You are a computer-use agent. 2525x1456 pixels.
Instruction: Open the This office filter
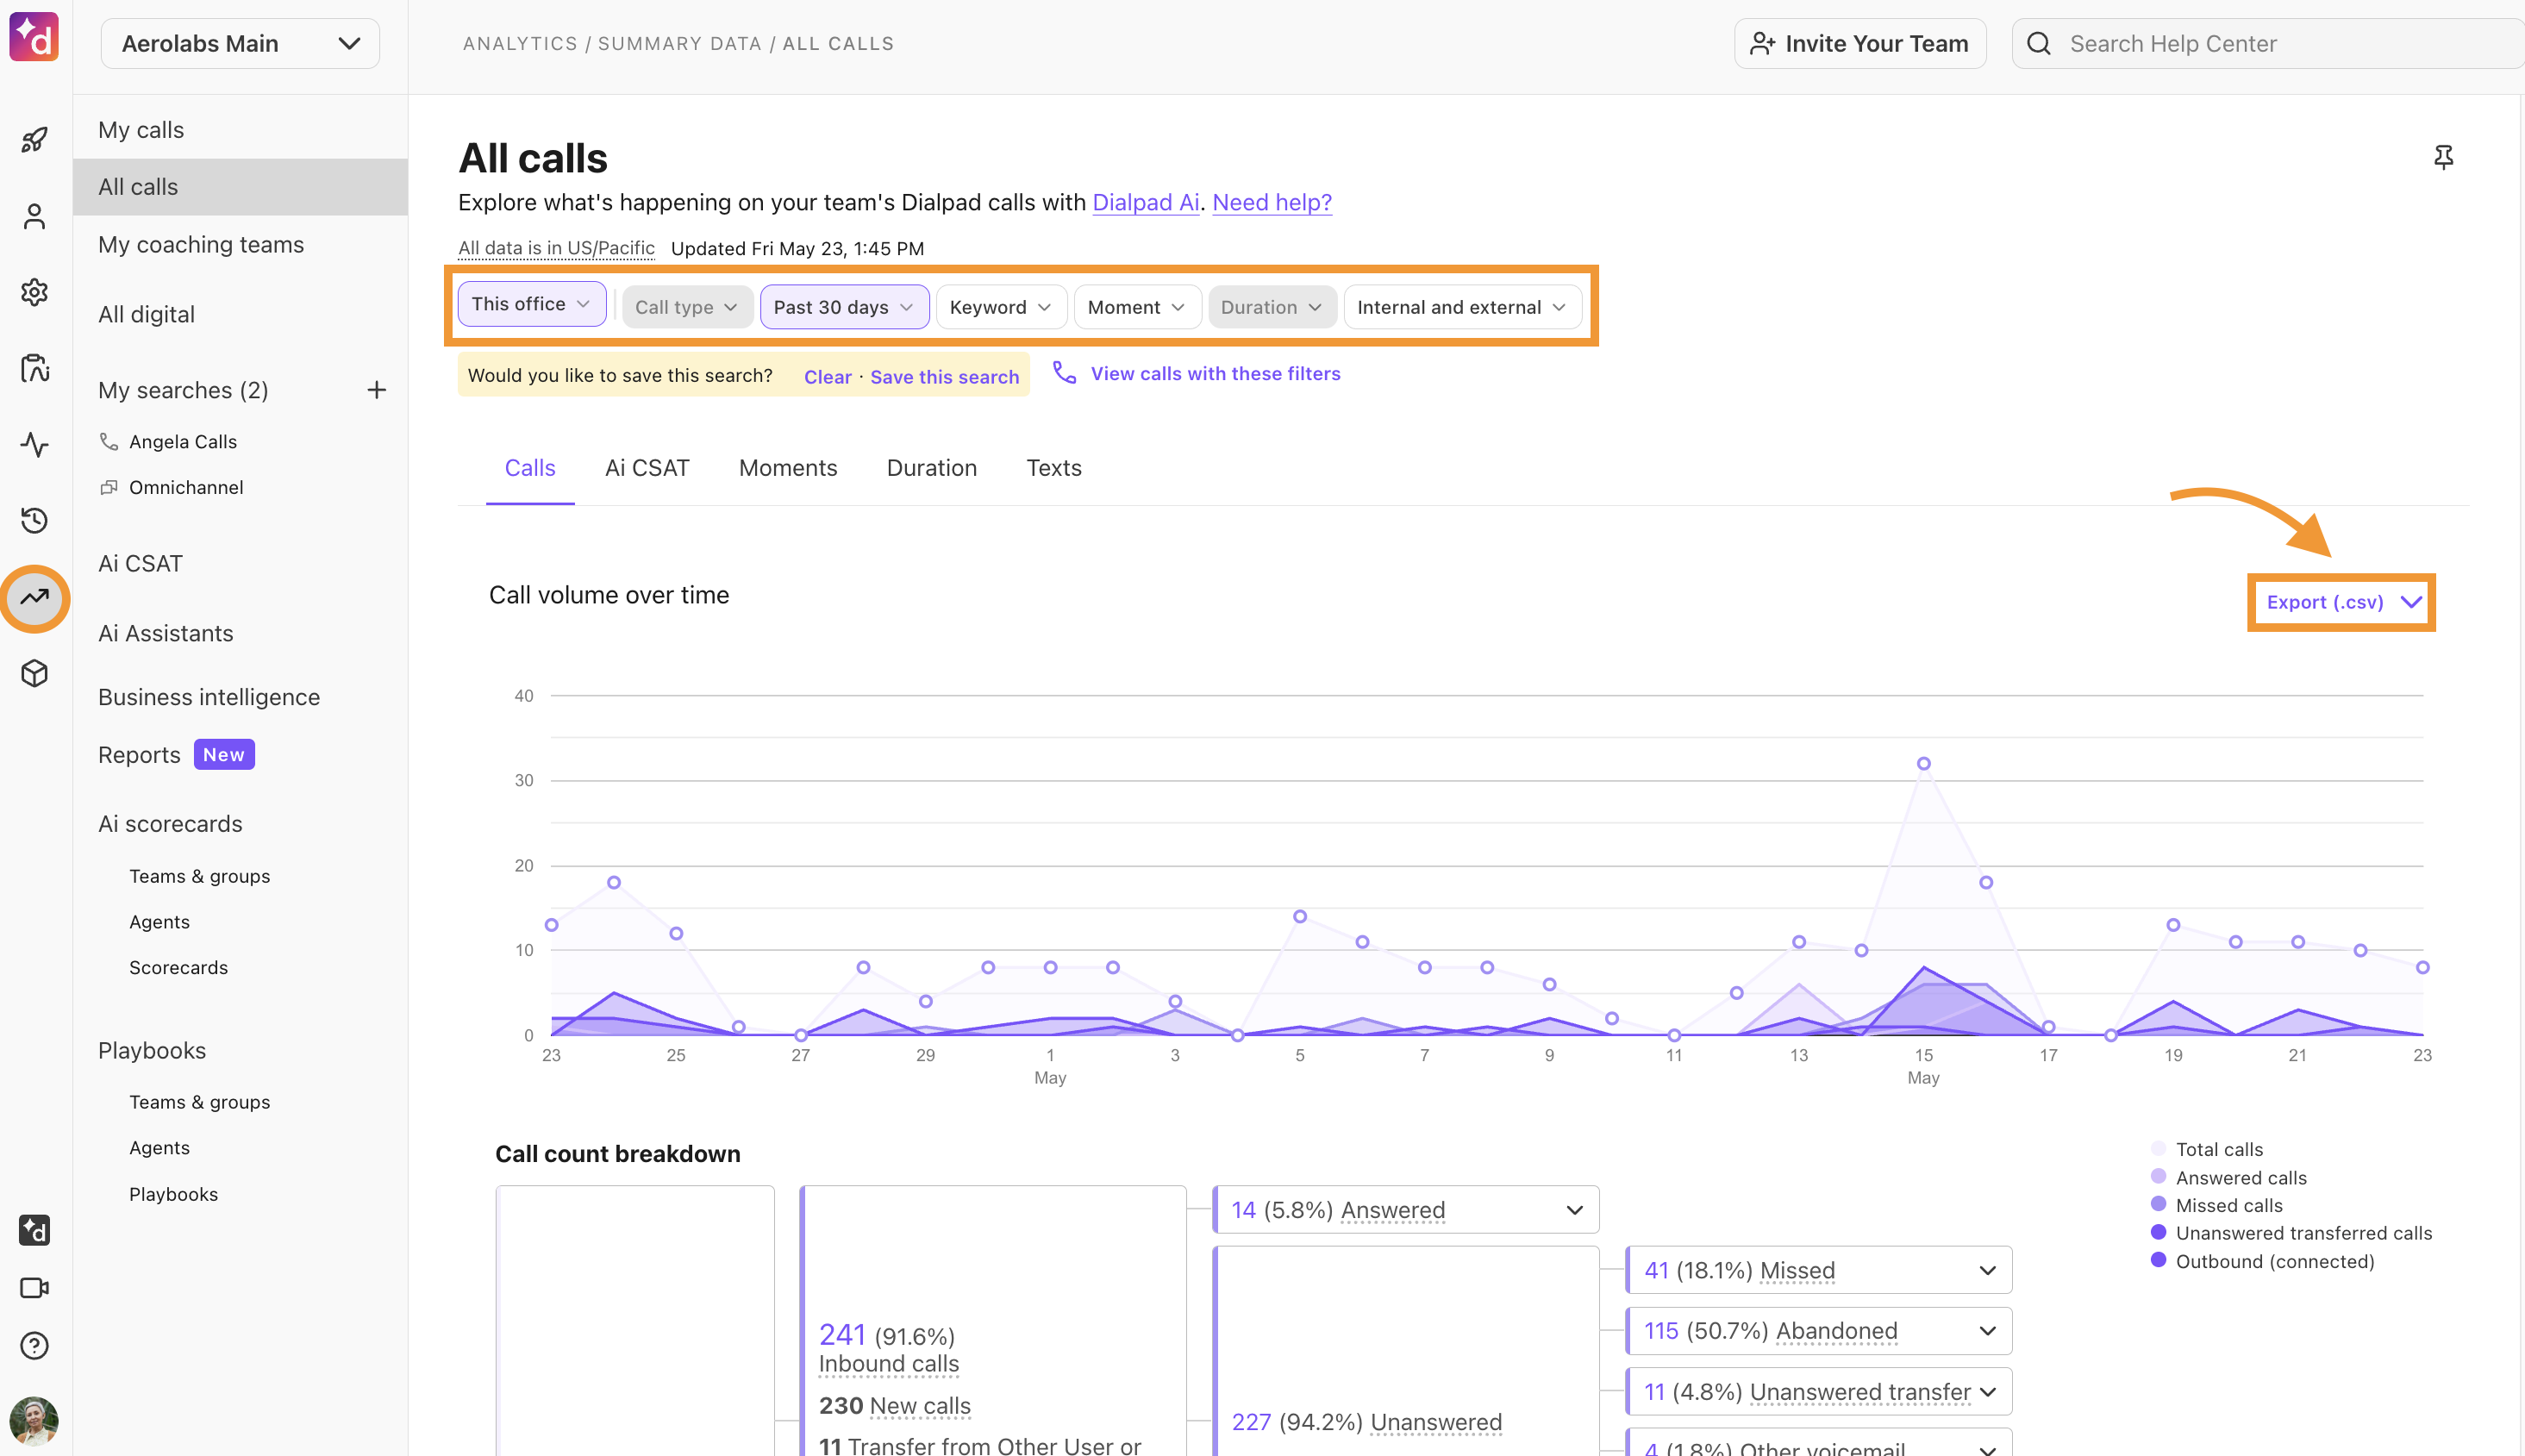531,304
